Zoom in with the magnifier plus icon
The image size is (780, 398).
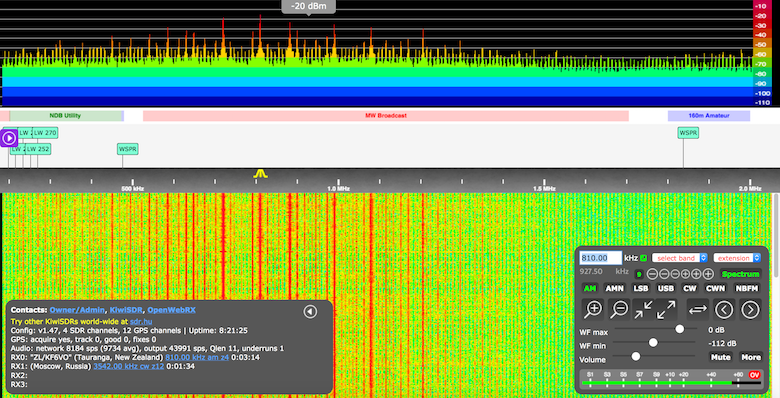pyautogui.click(x=593, y=309)
